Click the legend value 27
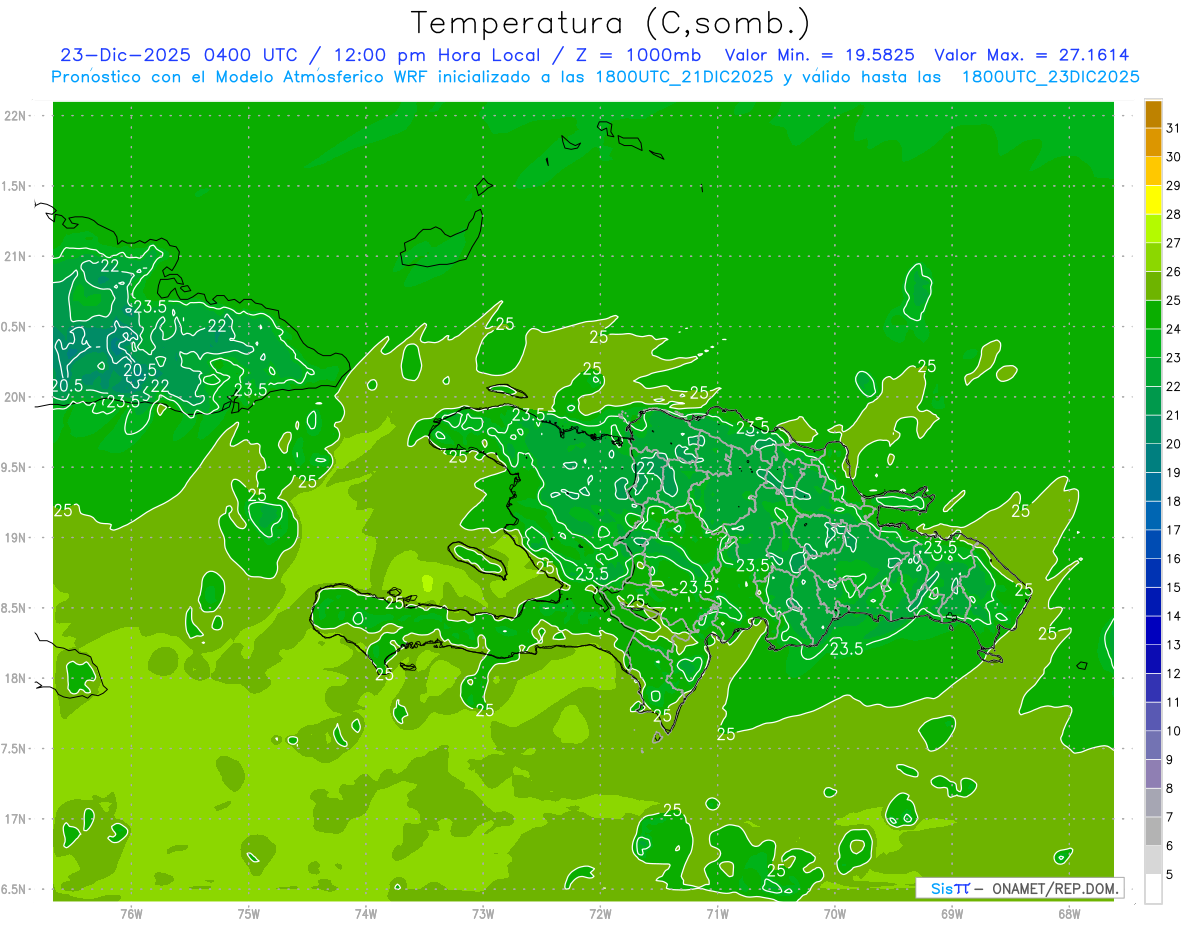1200x927 pixels. point(1174,243)
